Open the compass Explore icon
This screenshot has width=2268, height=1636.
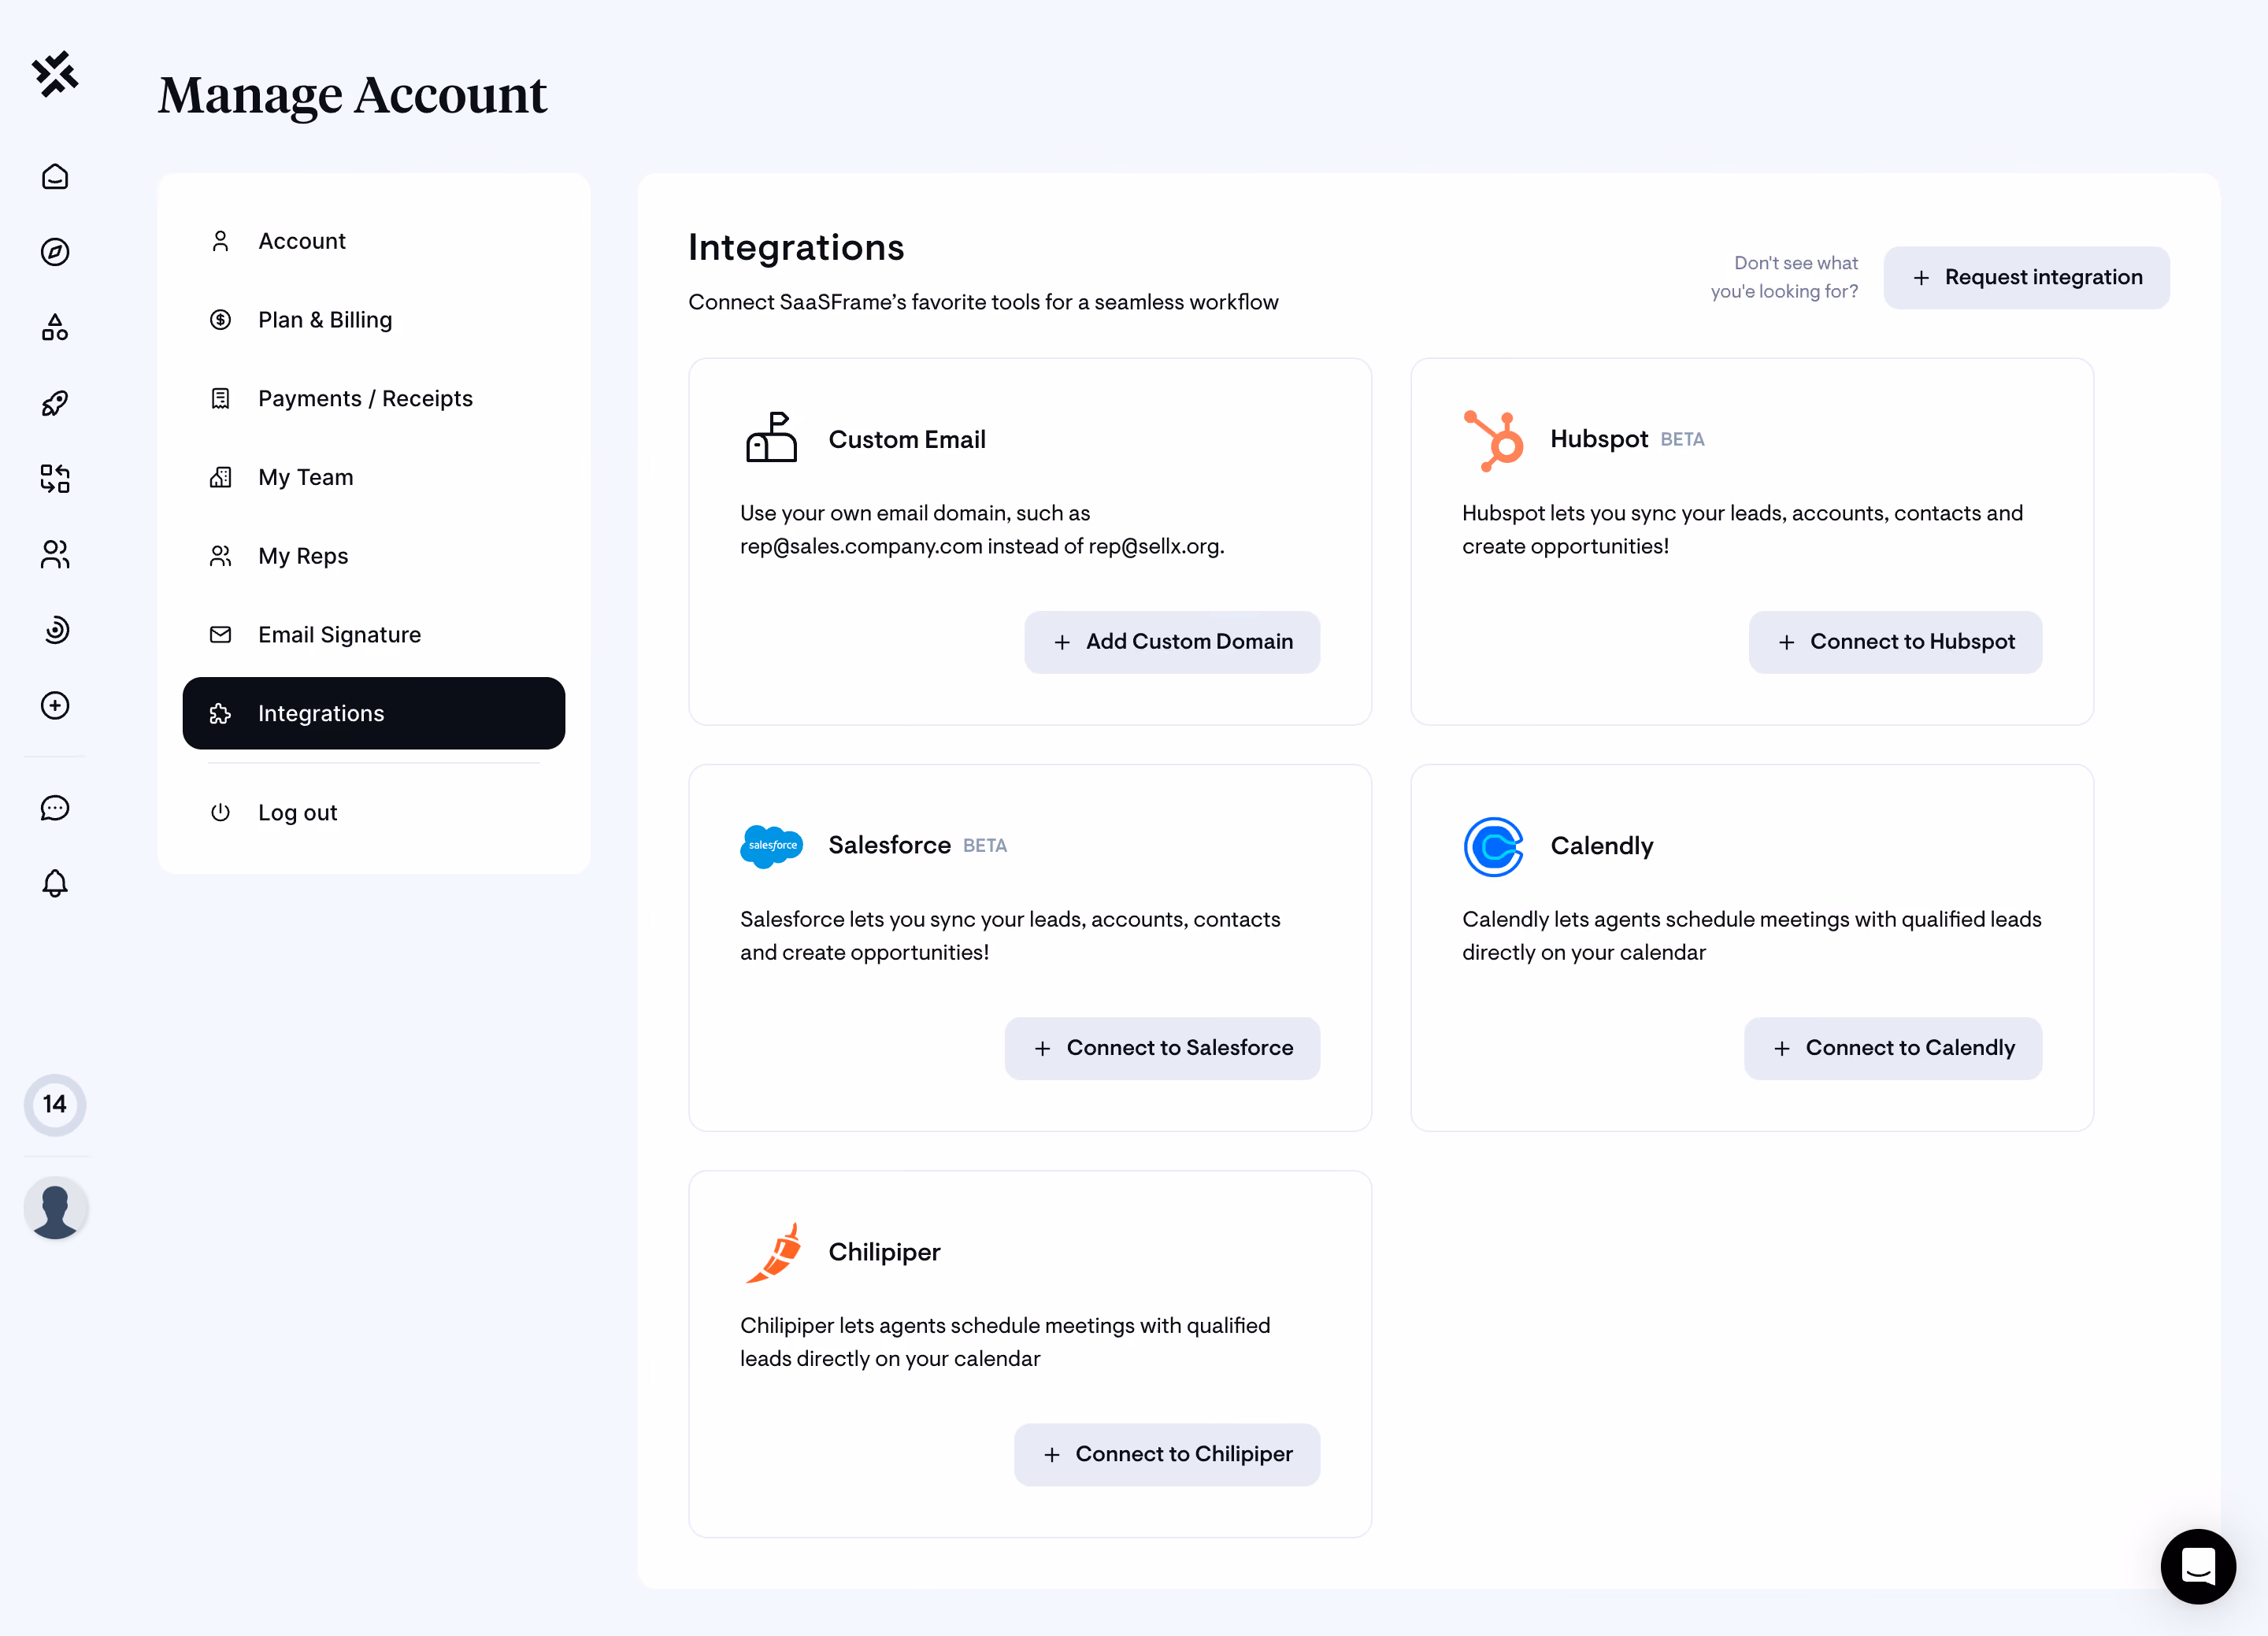click(55, 252)
